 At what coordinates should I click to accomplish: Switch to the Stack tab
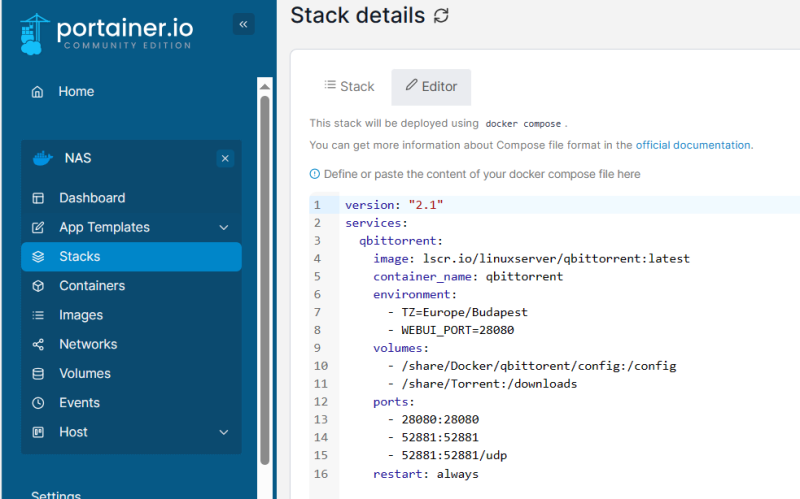[x=349, y=87]
